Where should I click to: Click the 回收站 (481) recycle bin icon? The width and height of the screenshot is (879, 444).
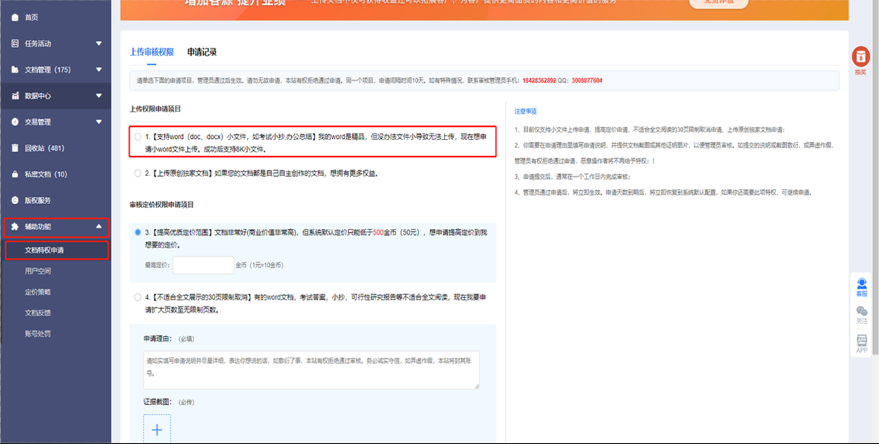pos(14,148)
